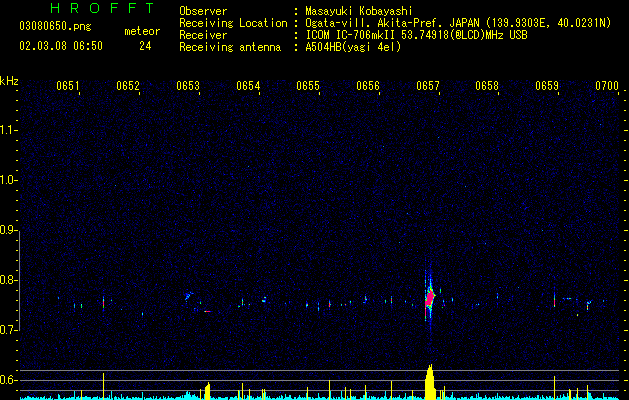Click the large pink meteor echo near 0657
The width and height of the screenshot is (629, 400).
tap(430, 299)
